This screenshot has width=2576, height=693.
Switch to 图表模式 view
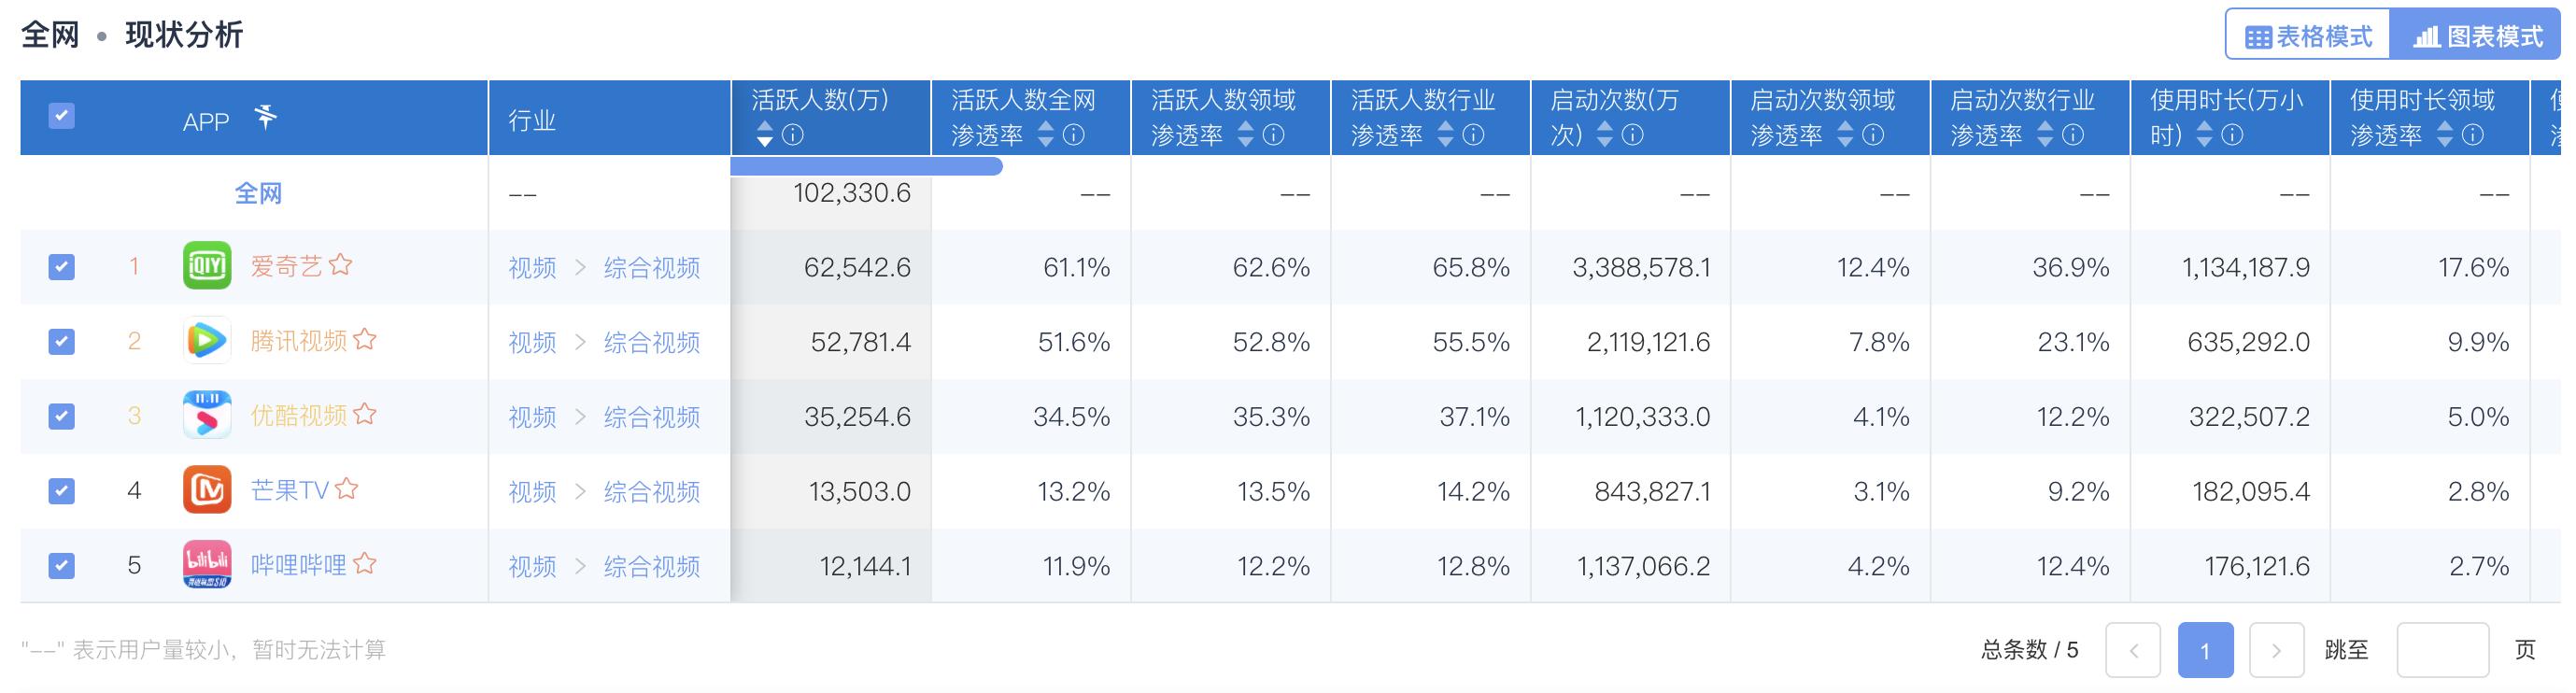click(x=2478, y=37)
